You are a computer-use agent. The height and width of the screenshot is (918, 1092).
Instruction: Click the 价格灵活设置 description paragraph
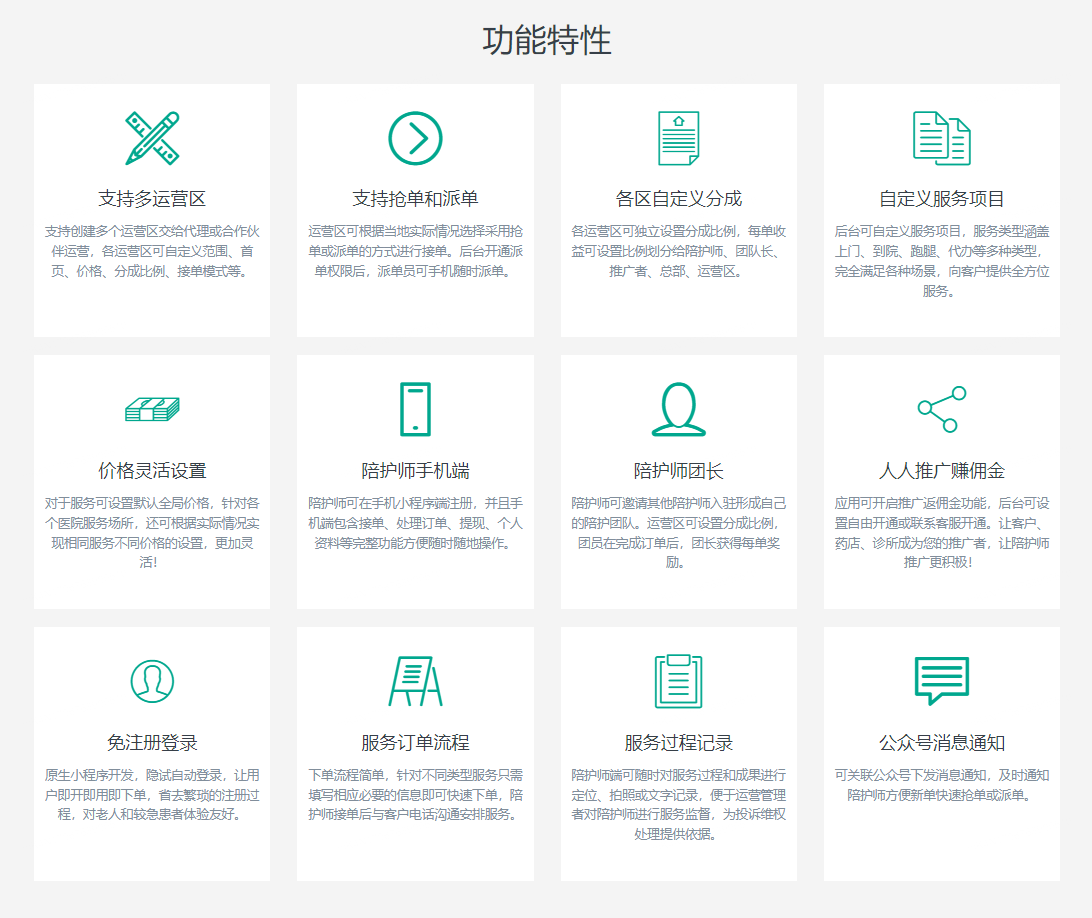coord(152,532)
